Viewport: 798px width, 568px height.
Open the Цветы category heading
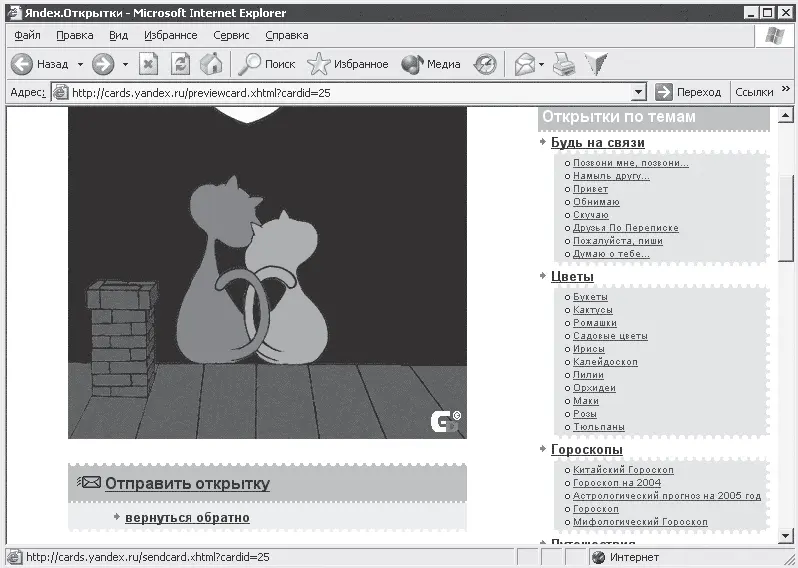(x=572, y=276)
